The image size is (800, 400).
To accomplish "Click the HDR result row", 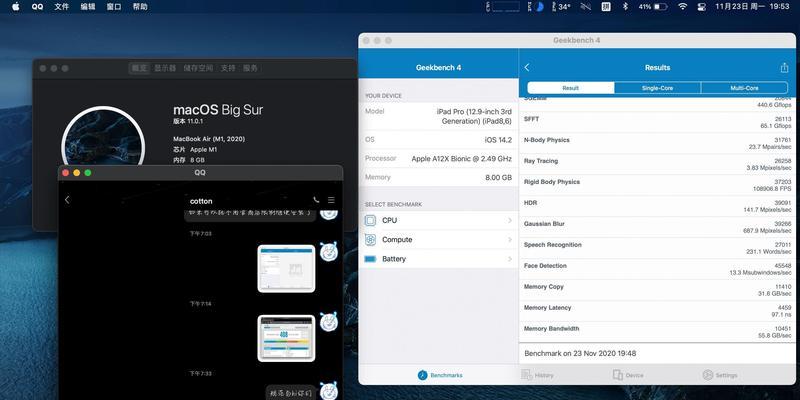I will (x=657, y=206).
